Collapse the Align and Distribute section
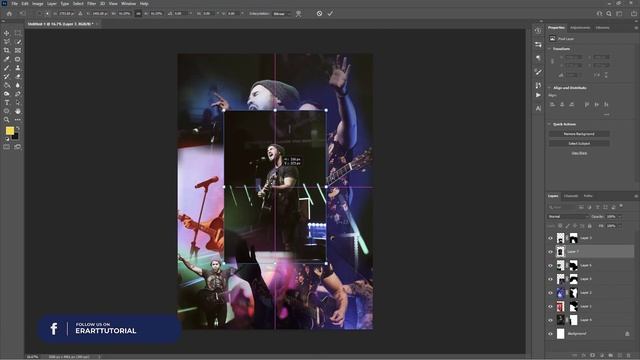Screen dimensions: 640x360 (x=550, y=88)
